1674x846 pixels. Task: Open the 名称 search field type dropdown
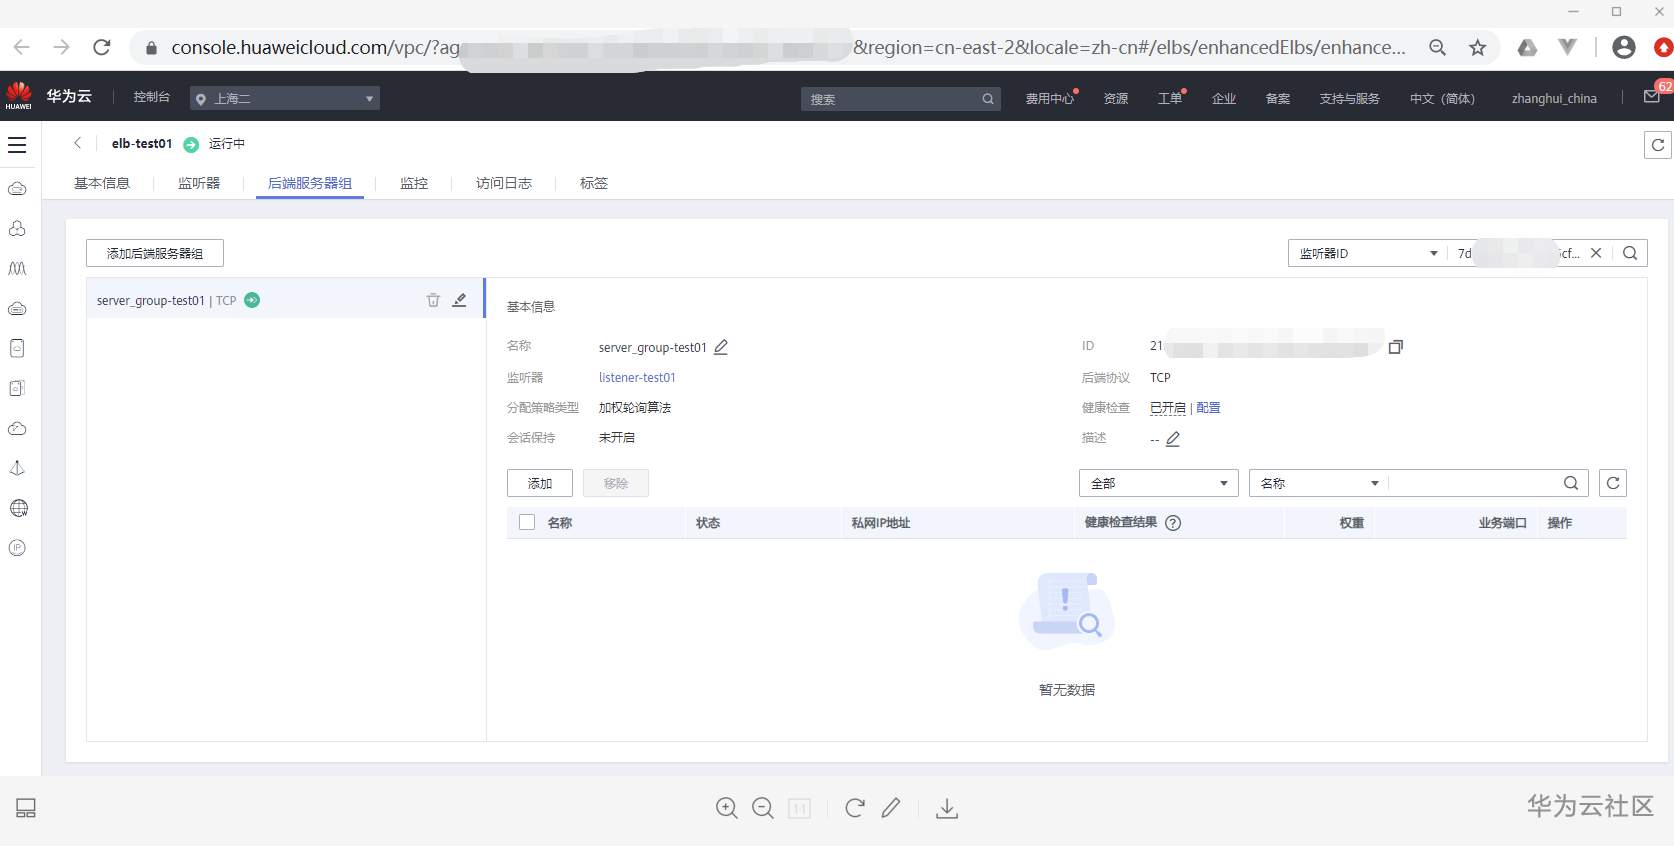pyautogui.click(x=1319, y=483)
